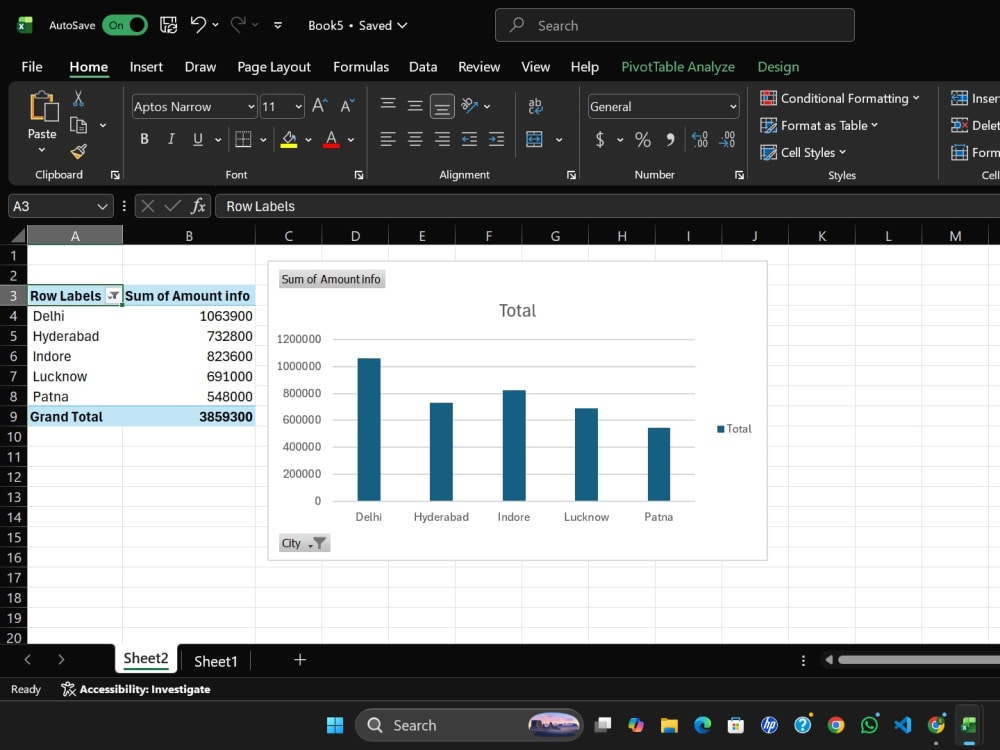Toggle Underline formatting
This screenshot has height=750, width=1000.
point(198,139)
